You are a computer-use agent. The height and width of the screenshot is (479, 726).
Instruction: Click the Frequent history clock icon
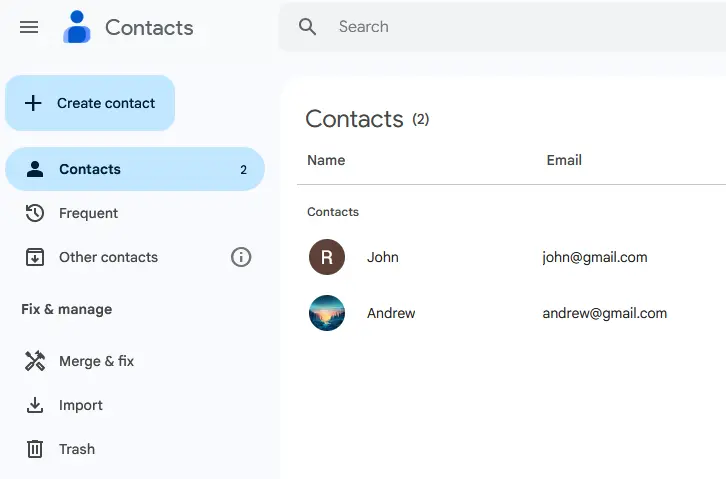pyautogui.click(x=35, y=213)
